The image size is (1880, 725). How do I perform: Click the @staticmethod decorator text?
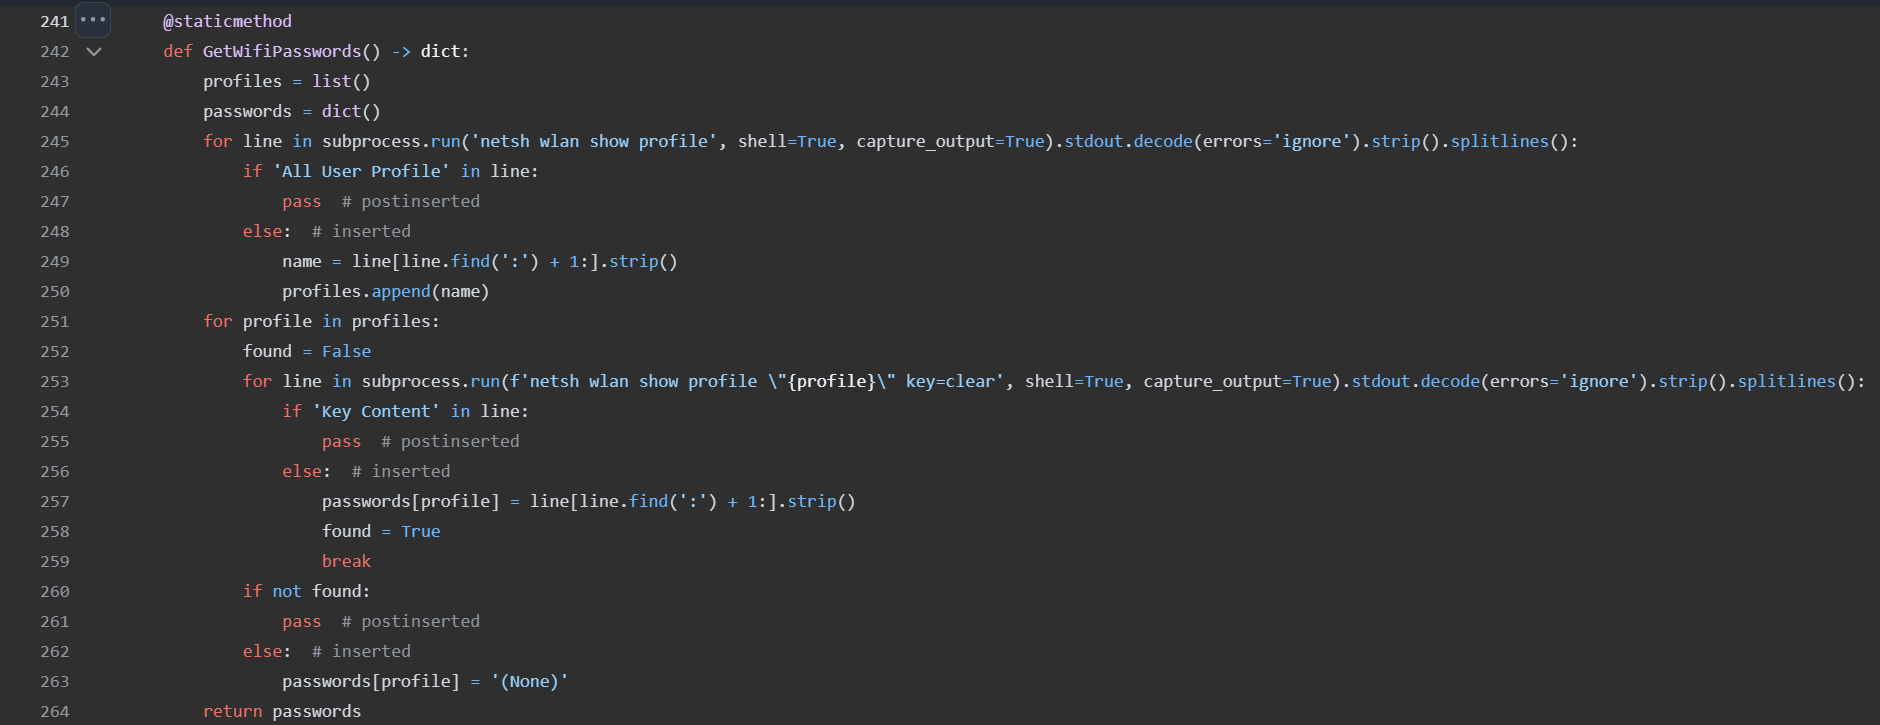click(228, 21)
